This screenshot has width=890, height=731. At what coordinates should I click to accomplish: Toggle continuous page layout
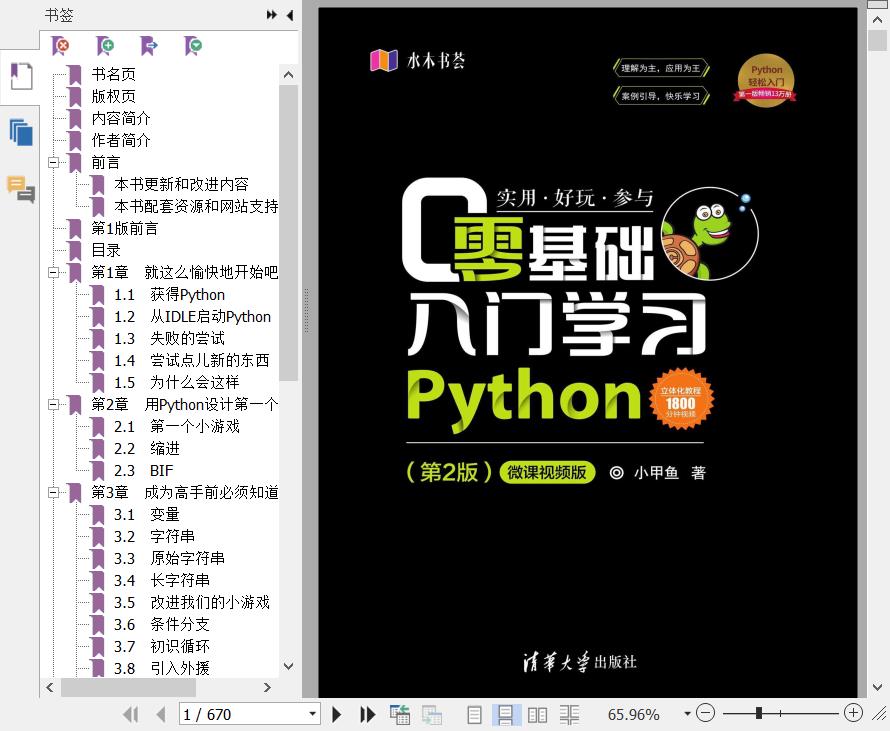[x=505, y=714]
